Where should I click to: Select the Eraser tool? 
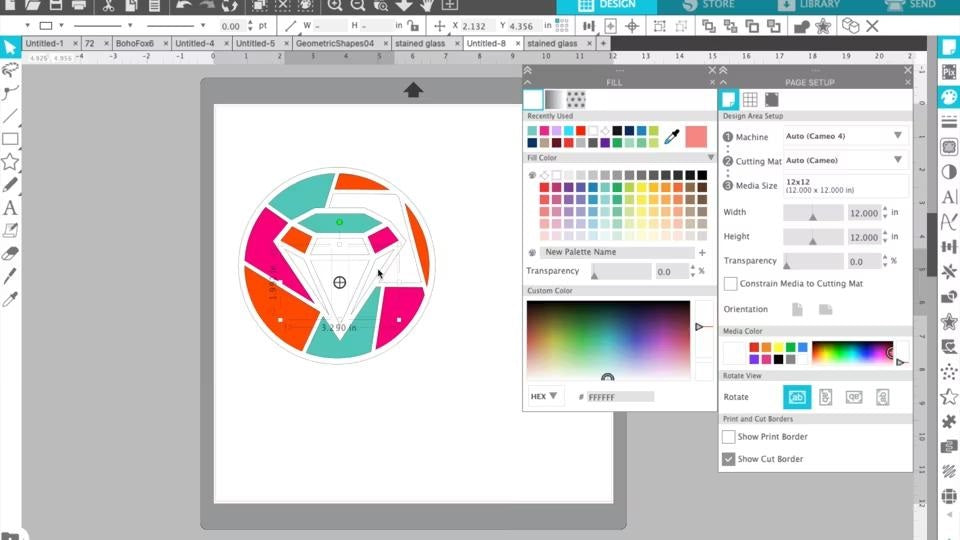pos(10,254)
